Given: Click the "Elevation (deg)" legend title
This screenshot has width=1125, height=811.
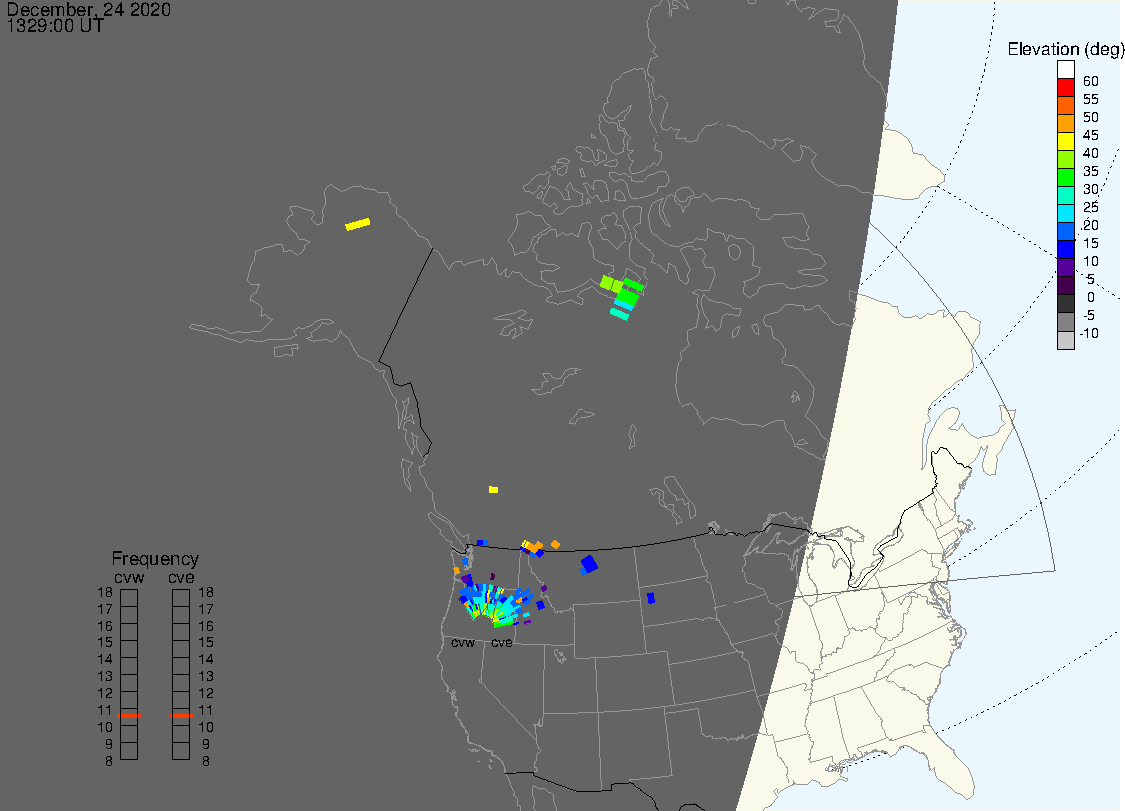Looking at the screenshot, I should pos(1065,49).
